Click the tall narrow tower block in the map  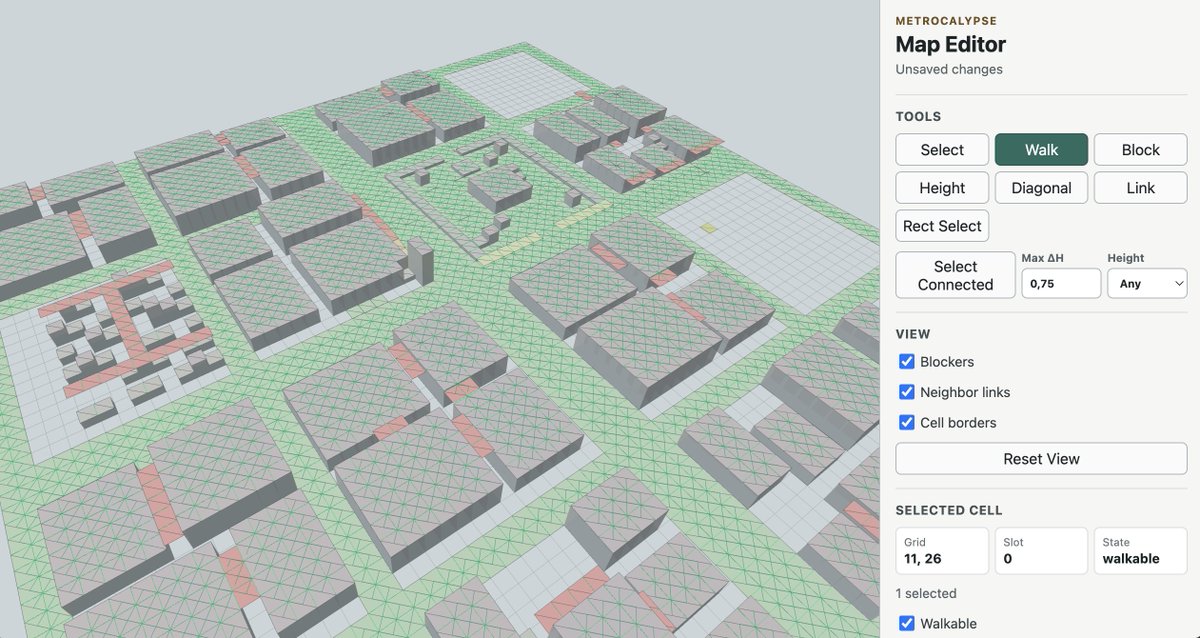421,260
